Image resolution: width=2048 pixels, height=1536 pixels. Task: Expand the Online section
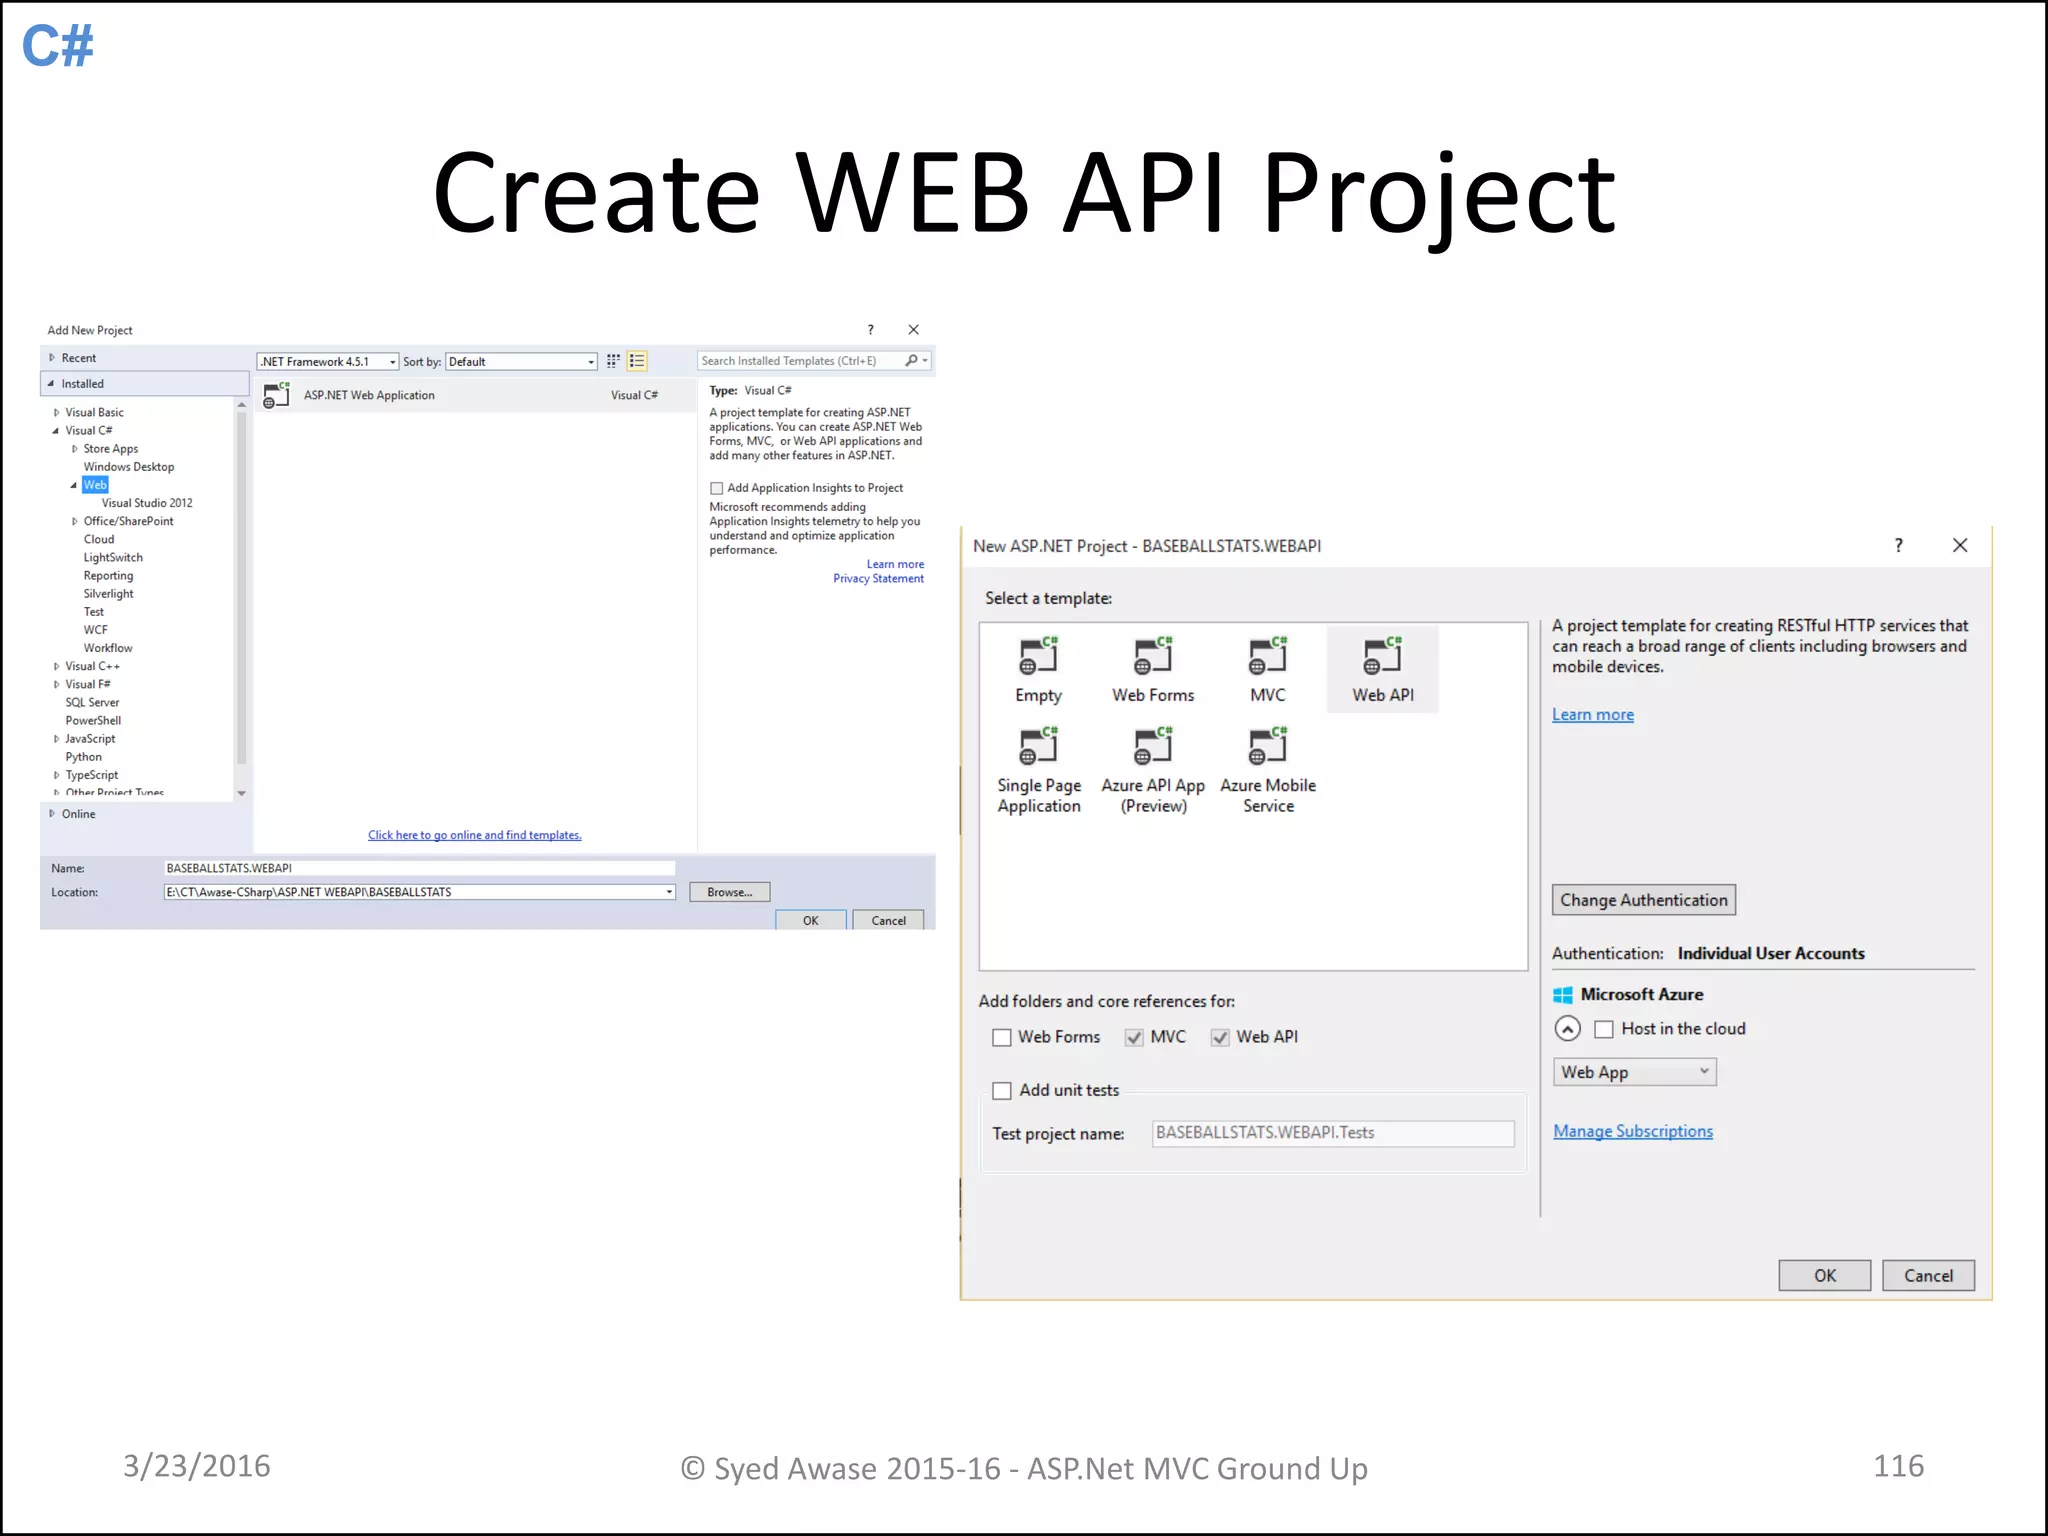(x=52, y=814)
